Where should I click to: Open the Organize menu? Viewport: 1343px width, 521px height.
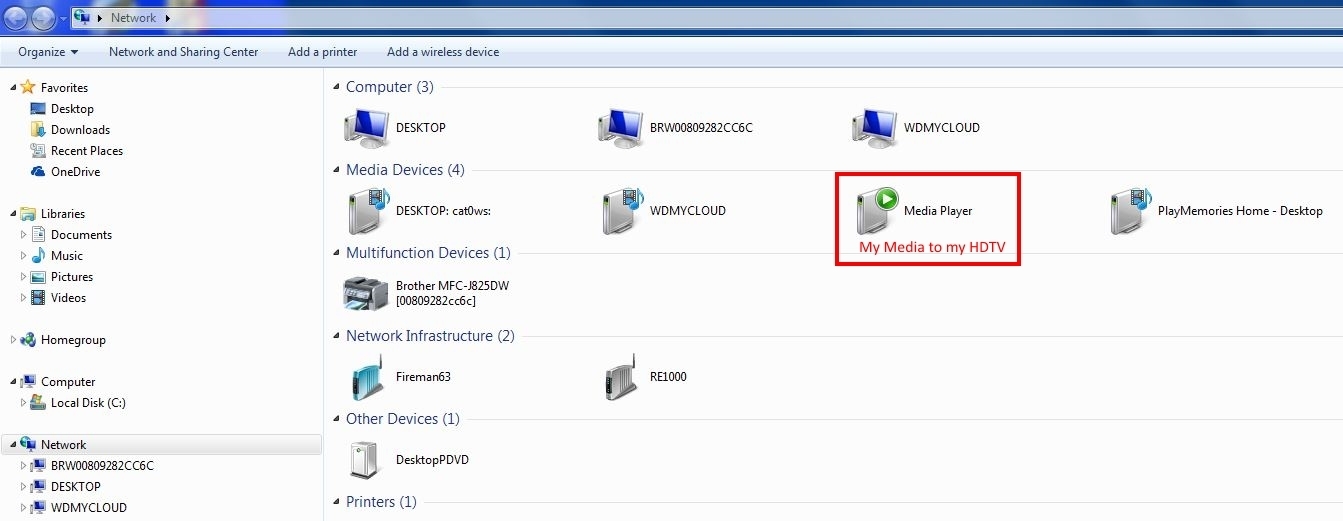tap(48, 52)
